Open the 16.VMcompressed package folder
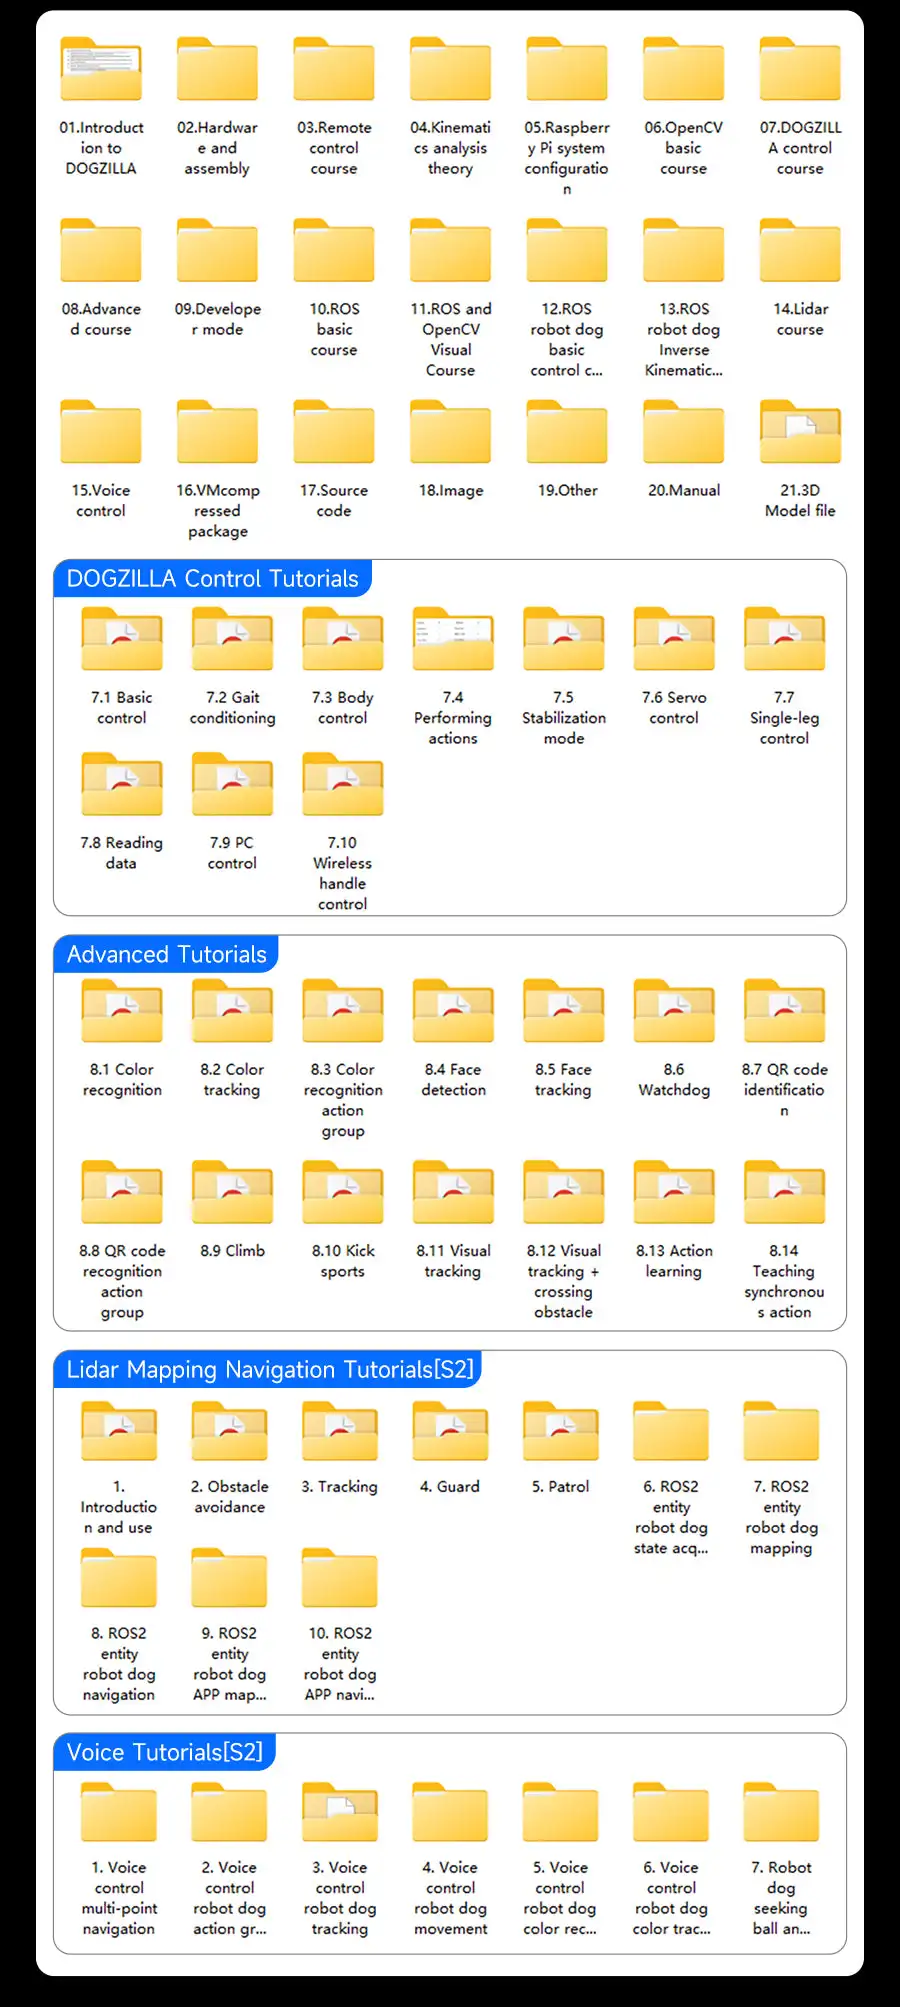900x2007 pixels. (x=217, y=432)
